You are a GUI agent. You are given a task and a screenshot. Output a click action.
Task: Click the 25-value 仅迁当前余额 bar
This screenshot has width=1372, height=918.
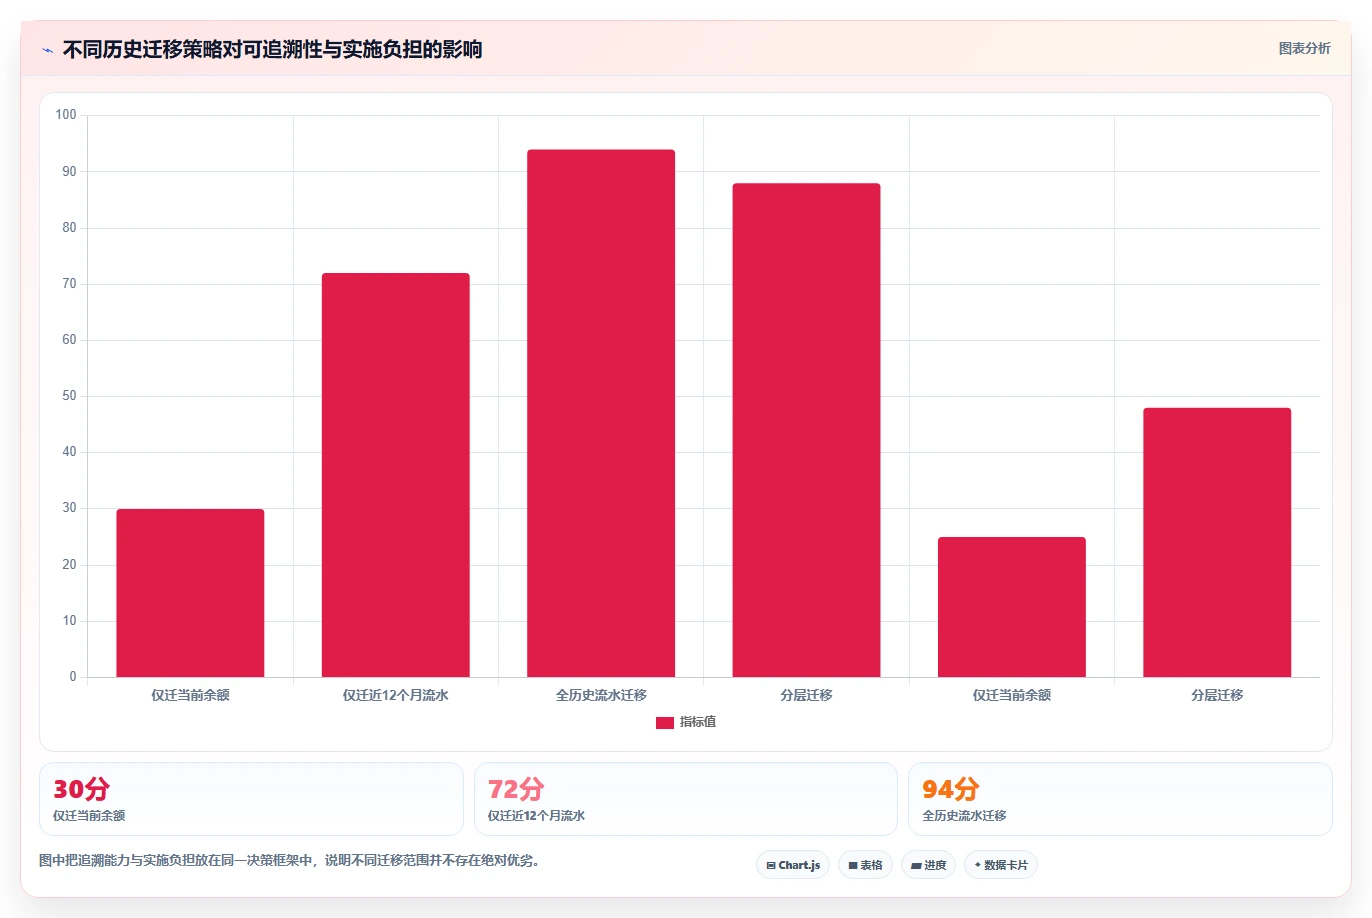(x=1012, y=607)
